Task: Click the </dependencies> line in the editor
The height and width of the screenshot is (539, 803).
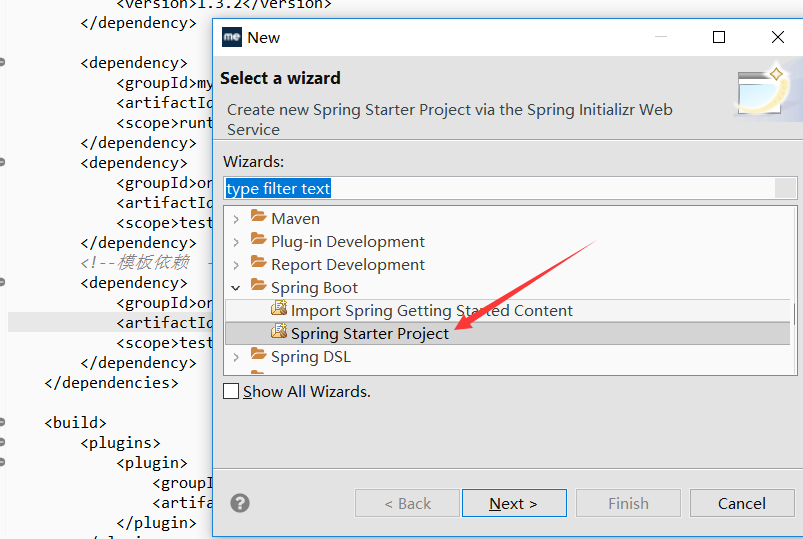Action: (x=112, y=383)
